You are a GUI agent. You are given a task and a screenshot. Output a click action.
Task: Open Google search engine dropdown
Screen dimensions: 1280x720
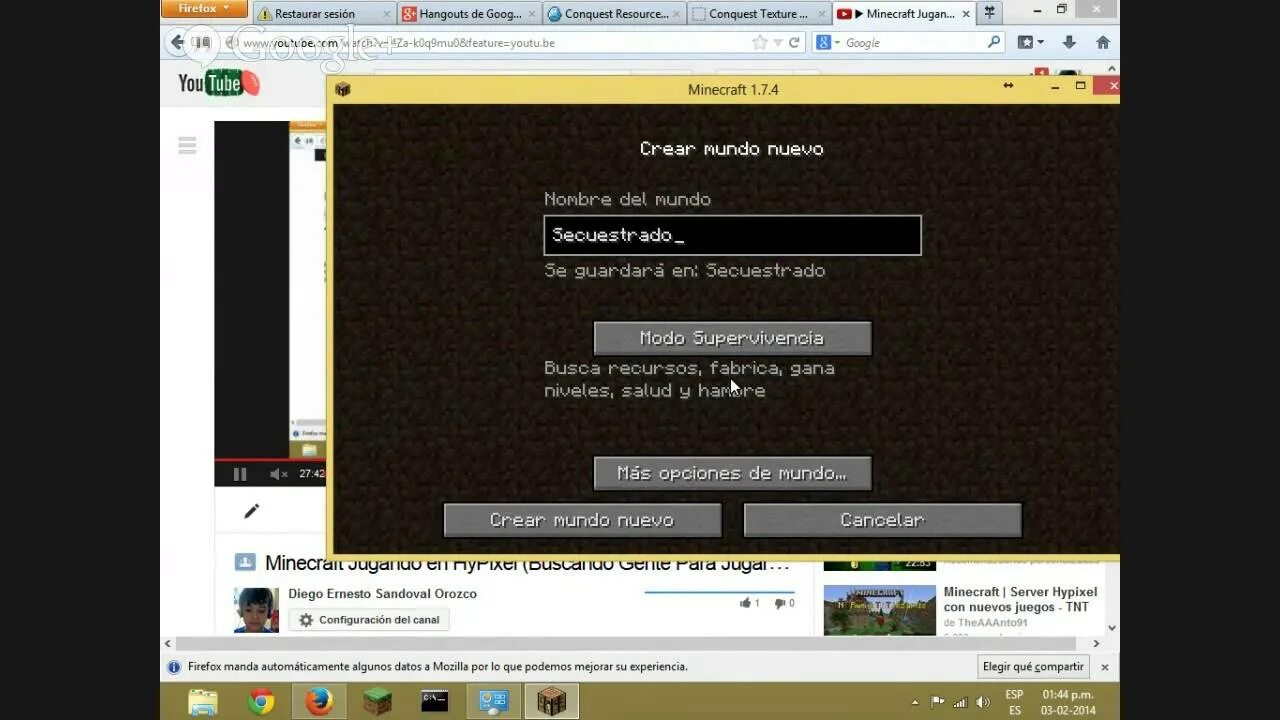coord(827,43)
